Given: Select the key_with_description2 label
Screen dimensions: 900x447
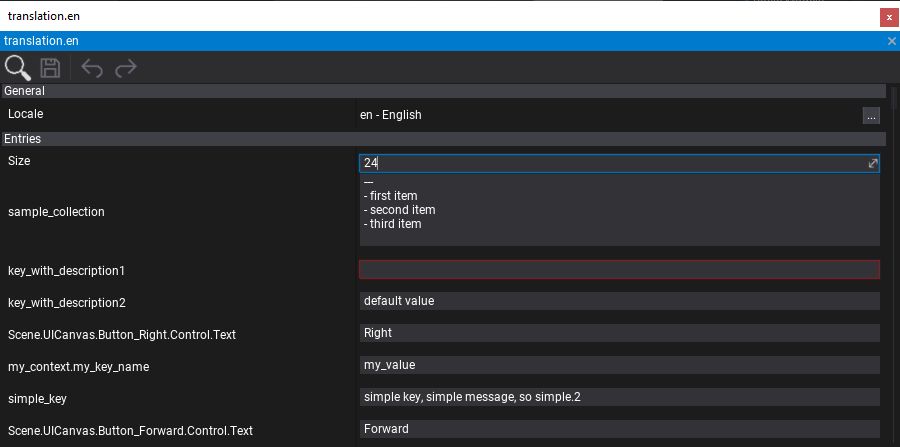Looking at the screenshot, I should (x=67, y=303).
